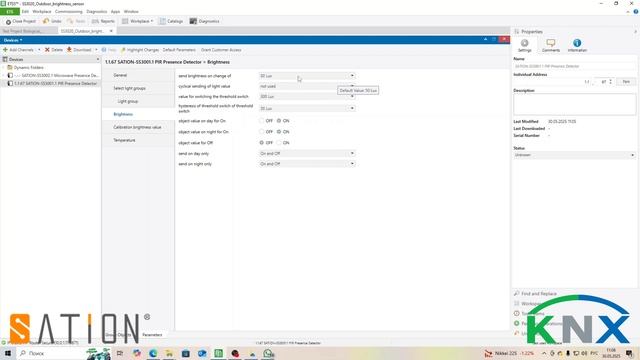Open Microsoft Edge from the taskbar
This screenshot has height=360, width=640.
coord(153,353)
